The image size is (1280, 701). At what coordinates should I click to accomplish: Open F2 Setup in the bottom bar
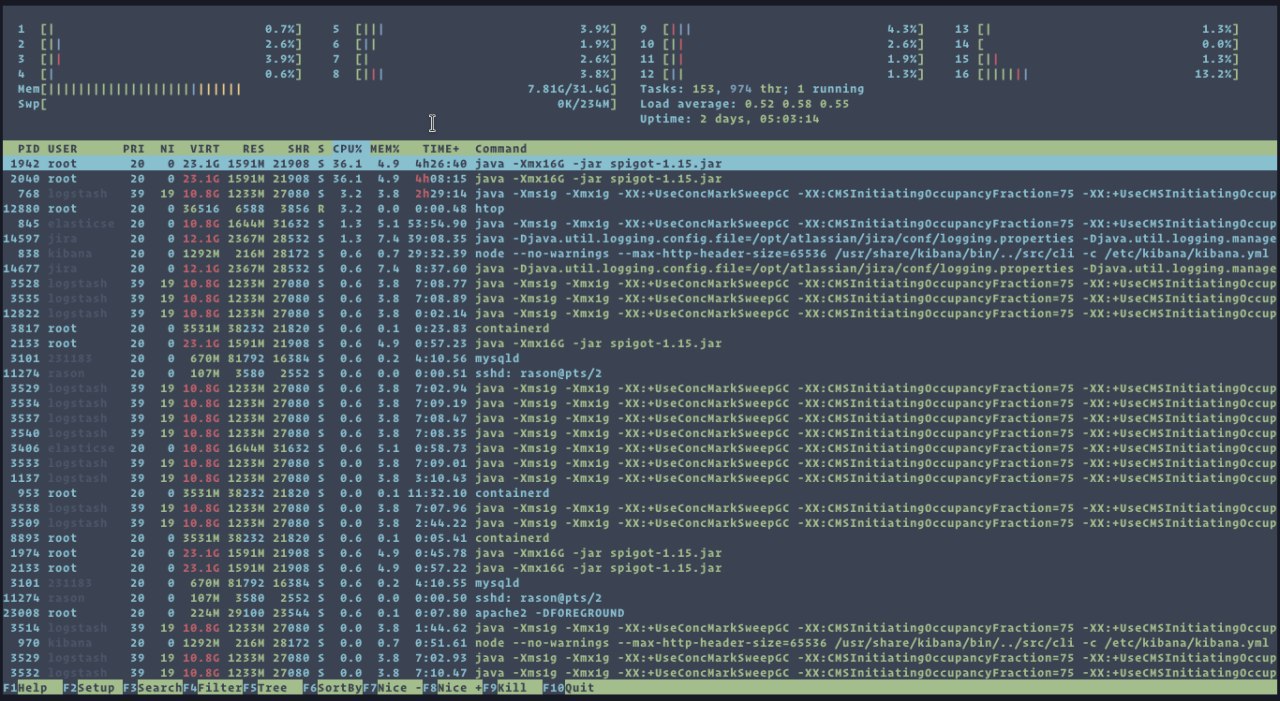pyautogui.click(x=88, y=688)
